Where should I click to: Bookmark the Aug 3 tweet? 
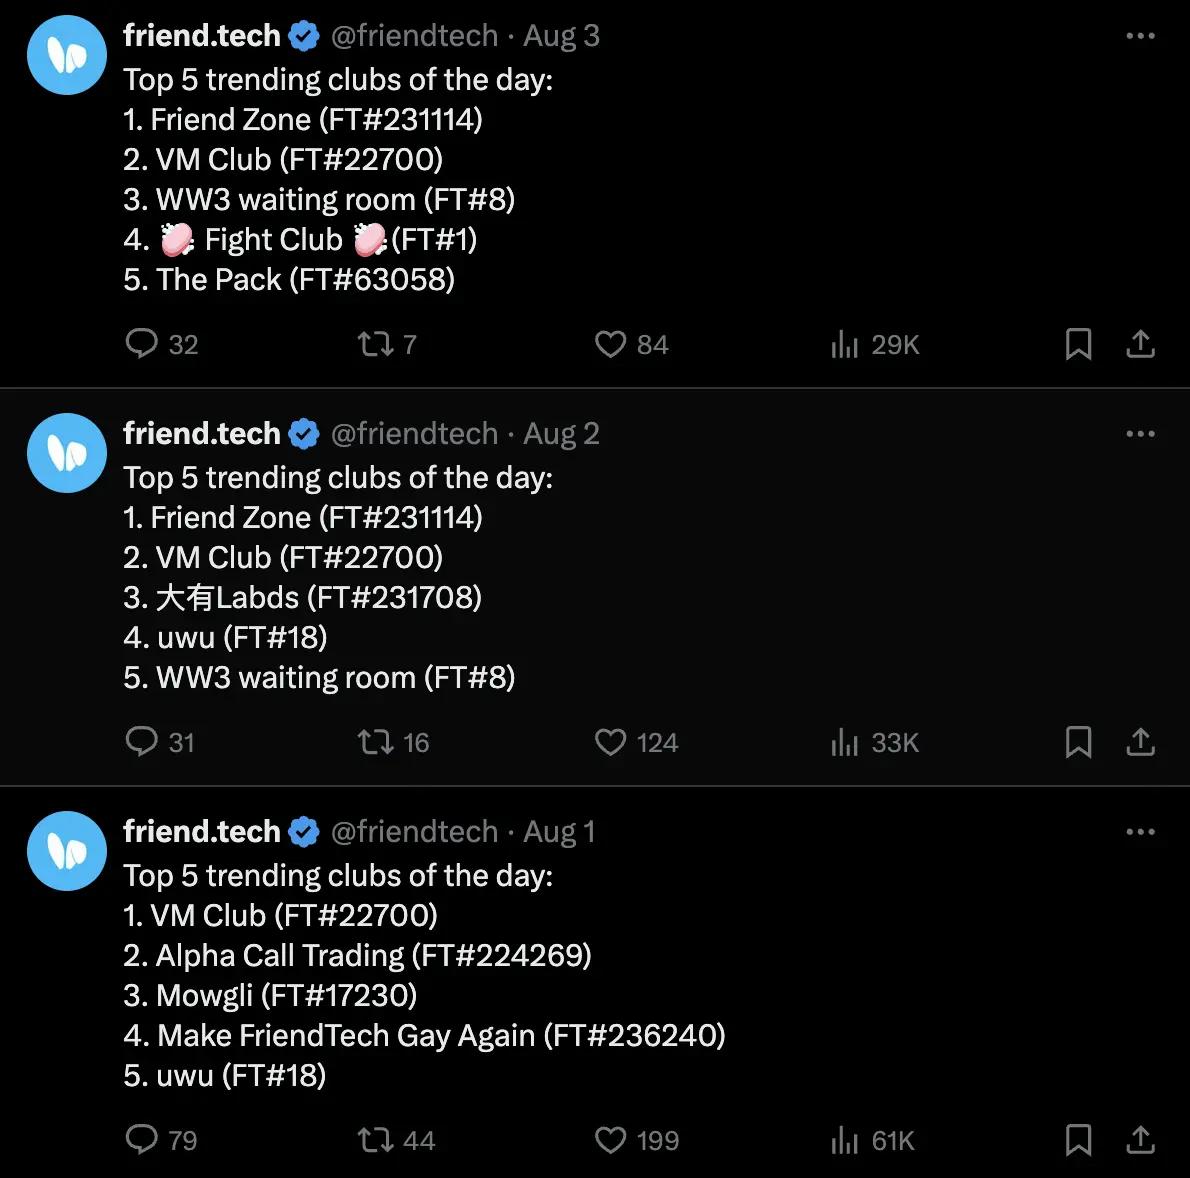1078,344
